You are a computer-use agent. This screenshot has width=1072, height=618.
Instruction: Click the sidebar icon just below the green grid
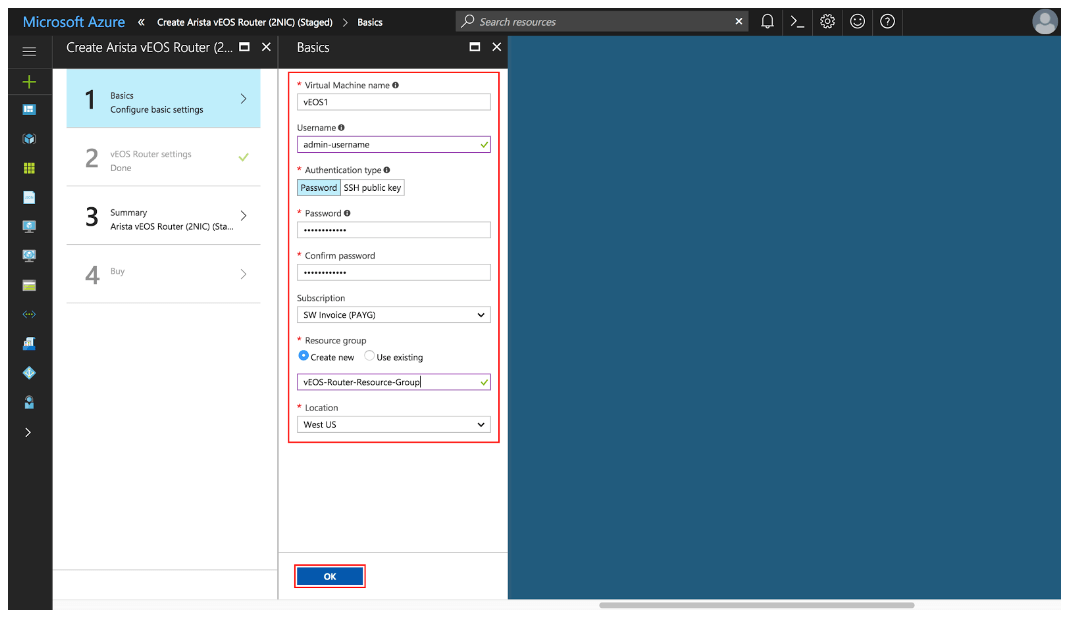pyautogui.click(x=29, y=198)
